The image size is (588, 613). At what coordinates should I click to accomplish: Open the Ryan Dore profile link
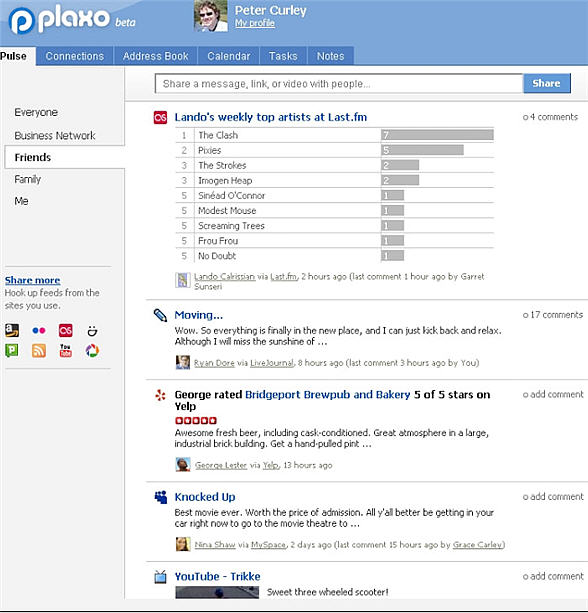click(214, 363)
